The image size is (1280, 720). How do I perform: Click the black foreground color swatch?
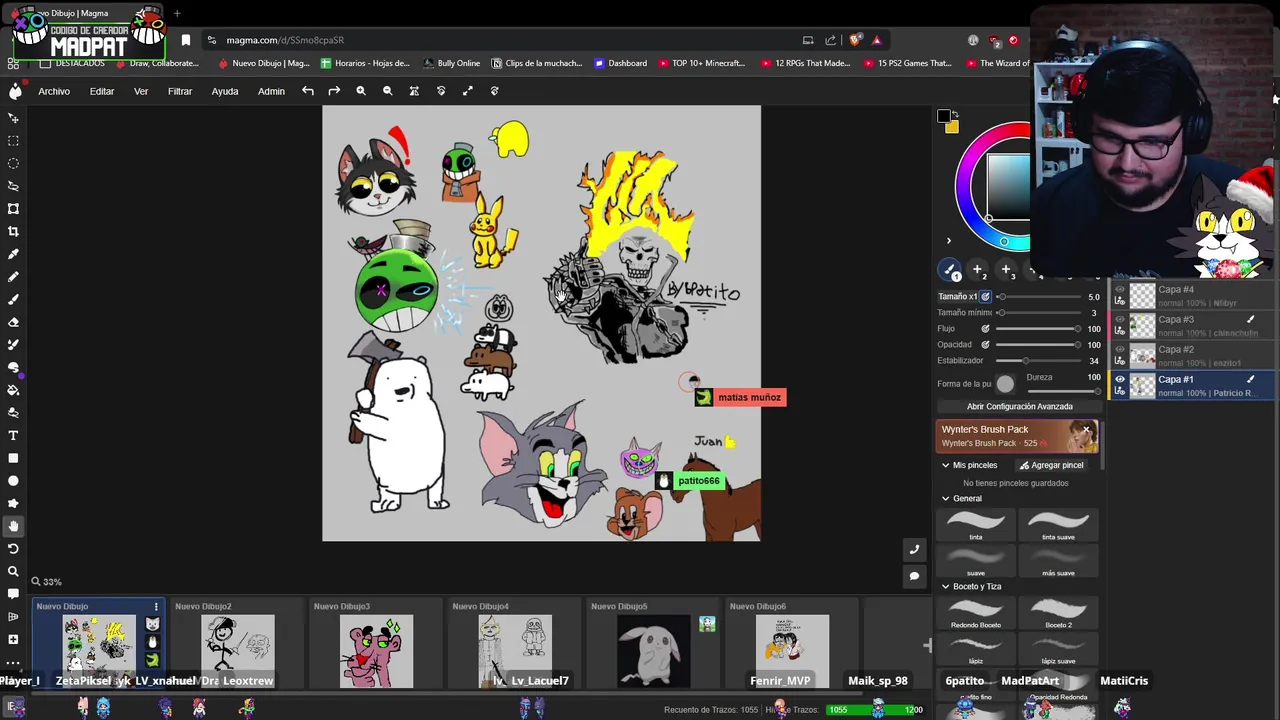[x=943, y=117]
